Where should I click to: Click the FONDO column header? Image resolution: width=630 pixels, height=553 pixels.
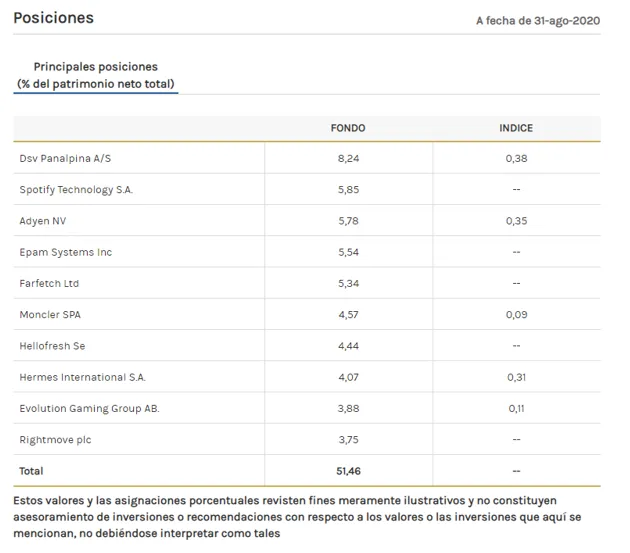[x=348, y=128]
